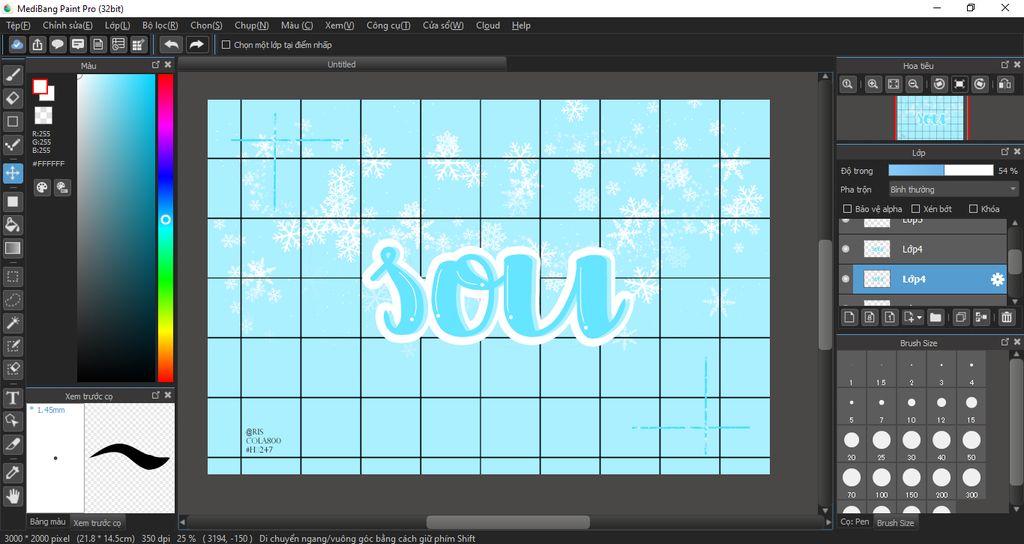
Task: Redo the last undone action
Action: (196, 44)
